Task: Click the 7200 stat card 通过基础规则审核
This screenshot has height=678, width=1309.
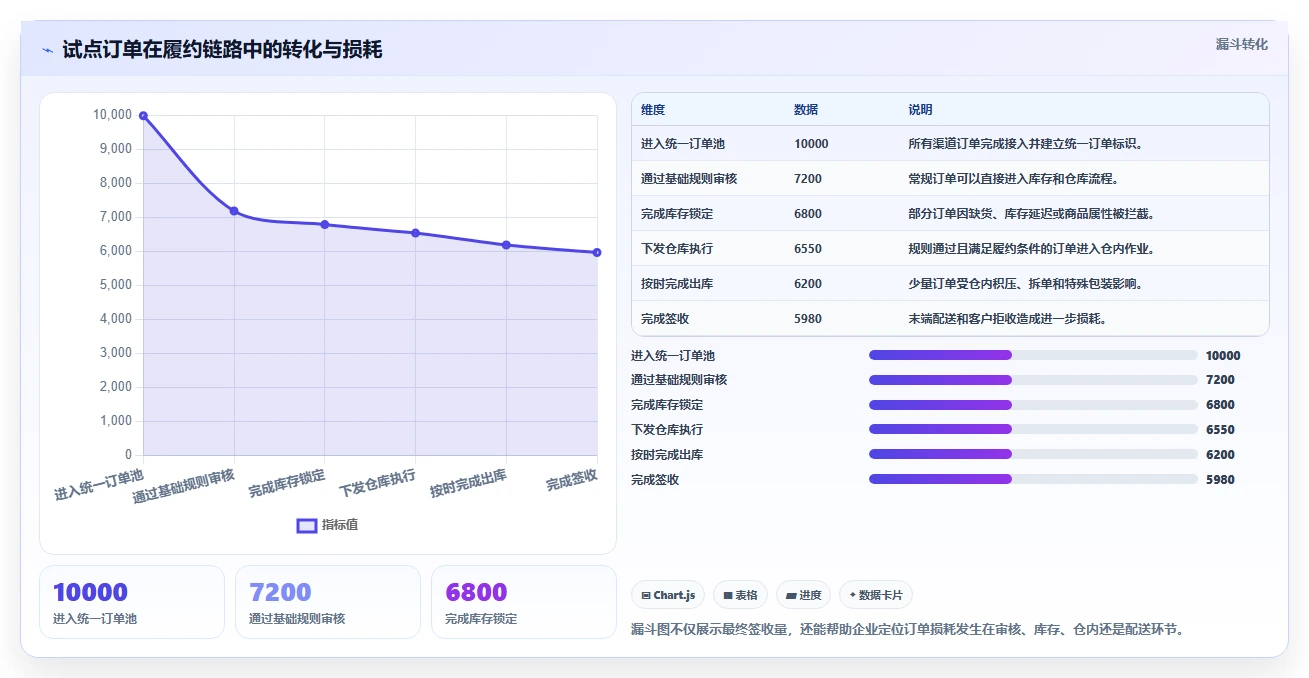Action: 328,602
